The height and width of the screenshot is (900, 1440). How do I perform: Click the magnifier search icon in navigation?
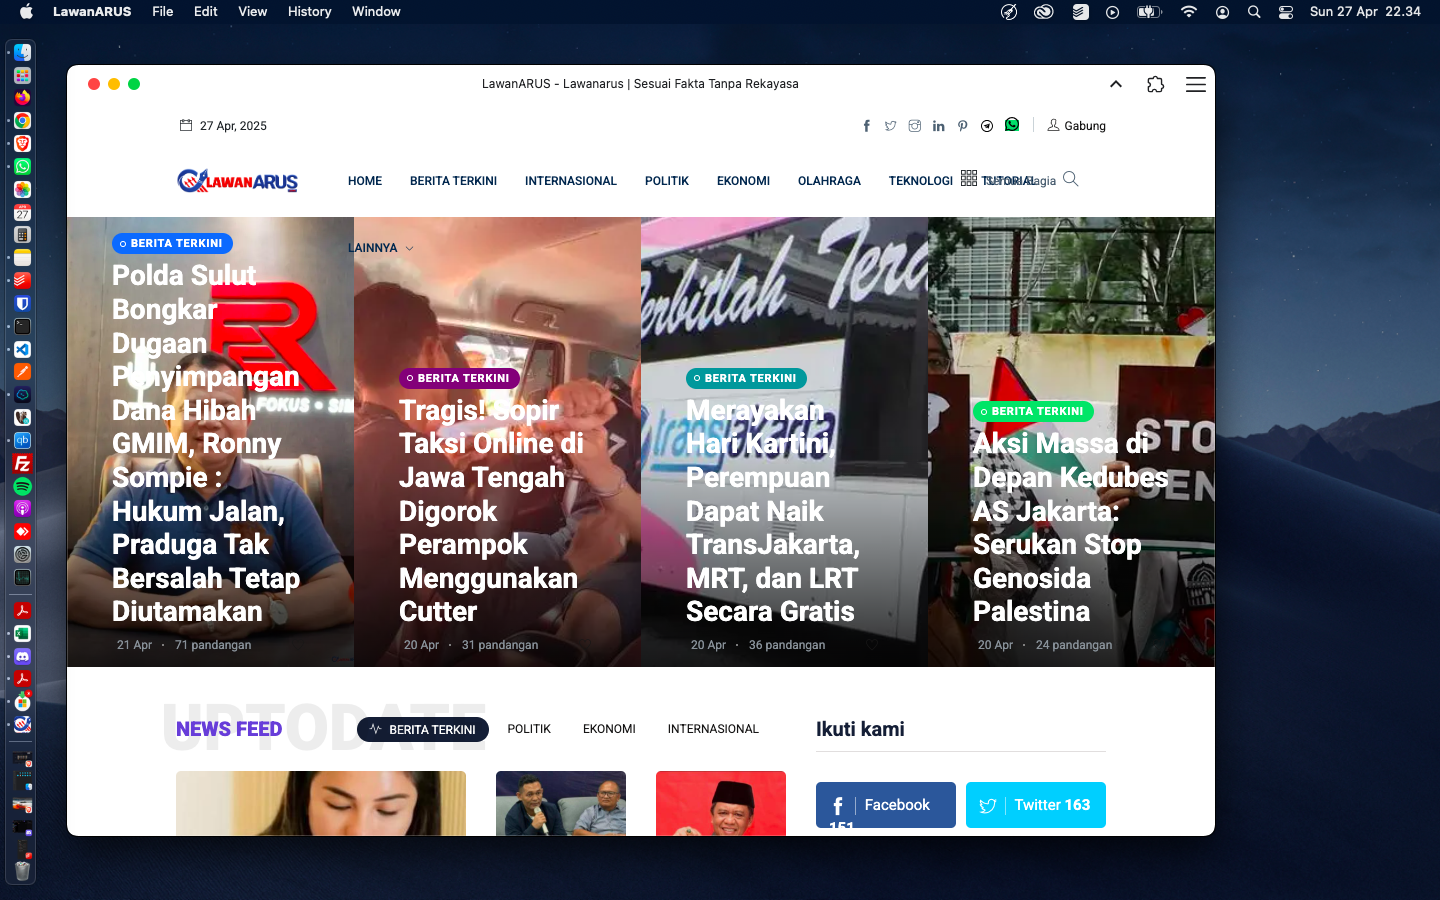pyautogui.click(x=1070, y=180)
